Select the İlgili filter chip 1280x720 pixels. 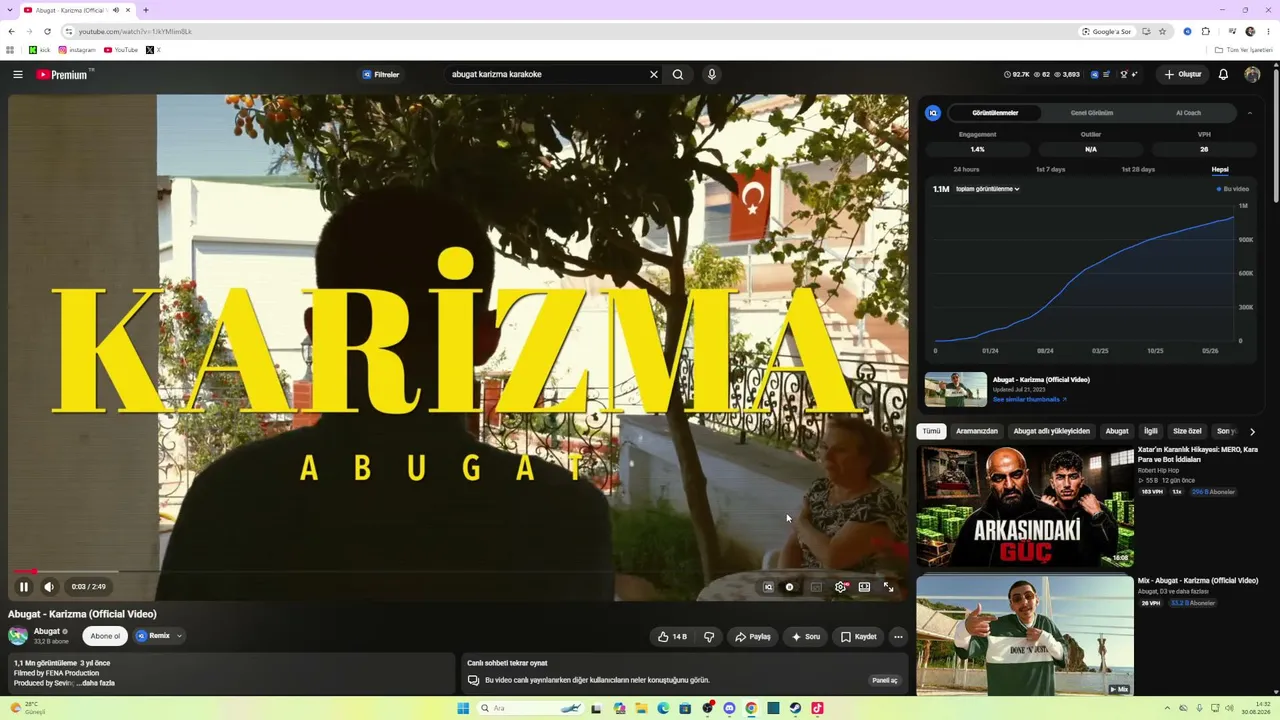click(1151, 431)
